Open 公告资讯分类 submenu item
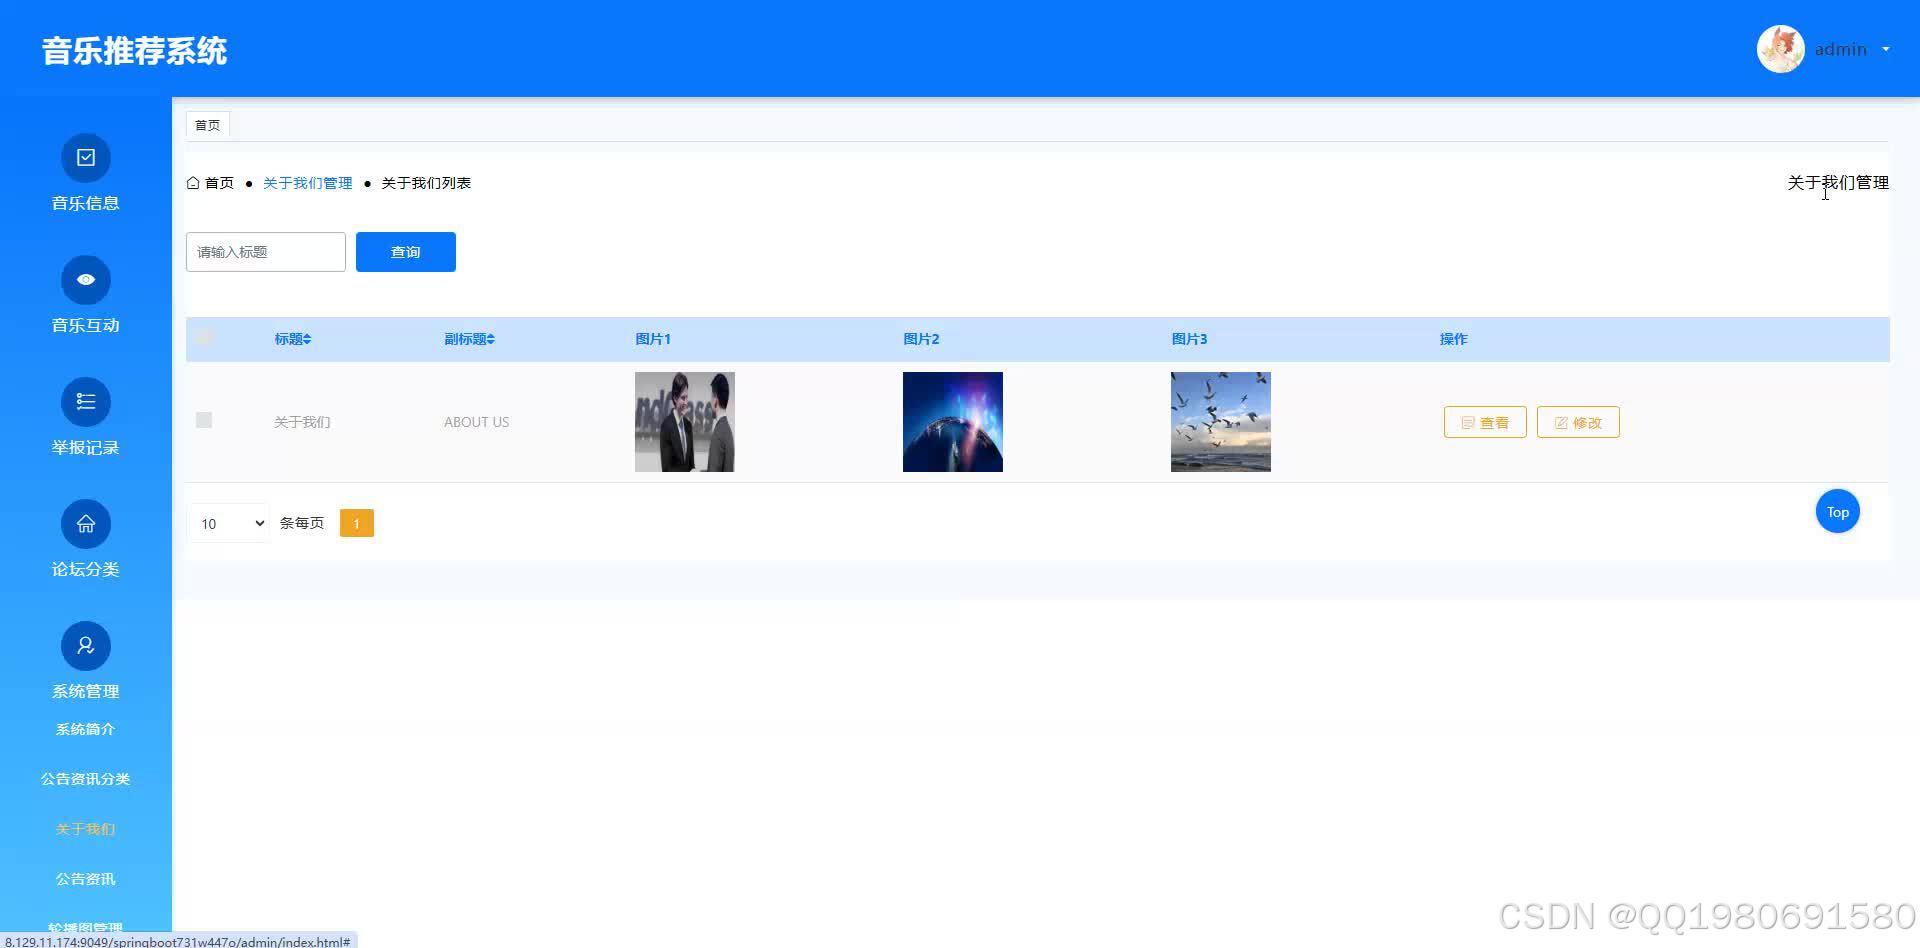The image size is (1920, 948). [86, 779]
